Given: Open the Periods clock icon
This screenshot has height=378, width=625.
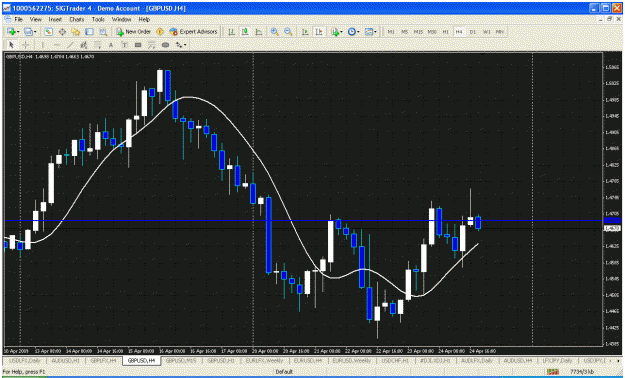Looking at the screenshot, I should click(x=352, y=32).
